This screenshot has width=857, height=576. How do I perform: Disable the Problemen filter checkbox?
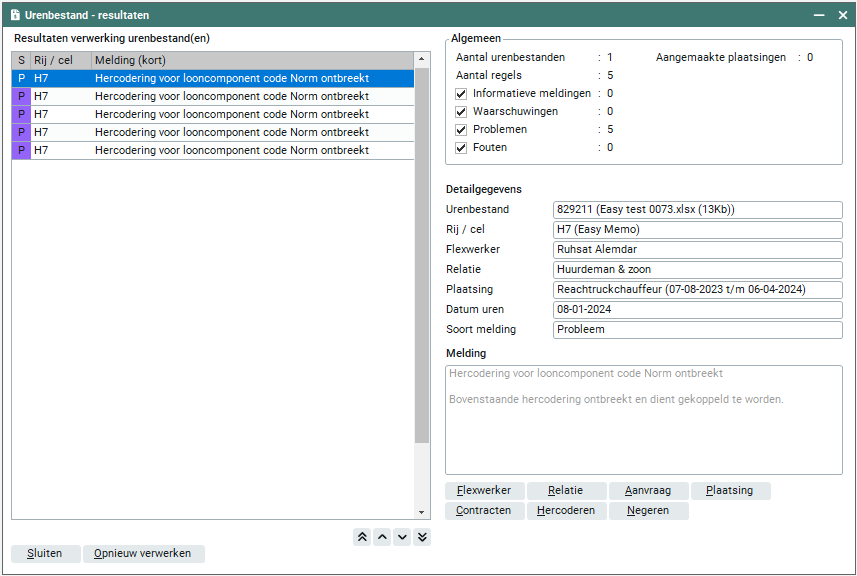pos(461,130)
